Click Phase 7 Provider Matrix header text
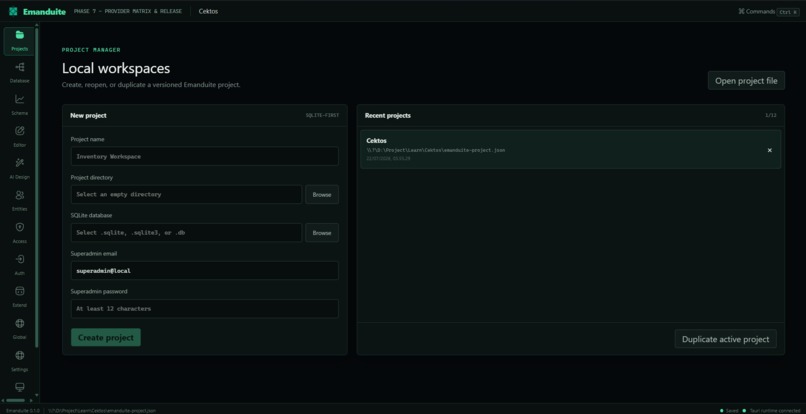Viewport: 806px width, 414px height. (x=127, y=11)
